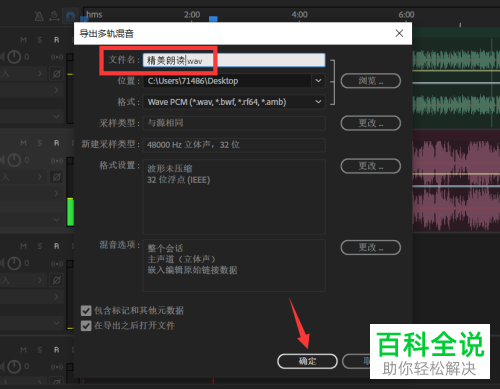Click the 32 位浮点 (IEEE) text
500x389 pixels.
point(179,180)
